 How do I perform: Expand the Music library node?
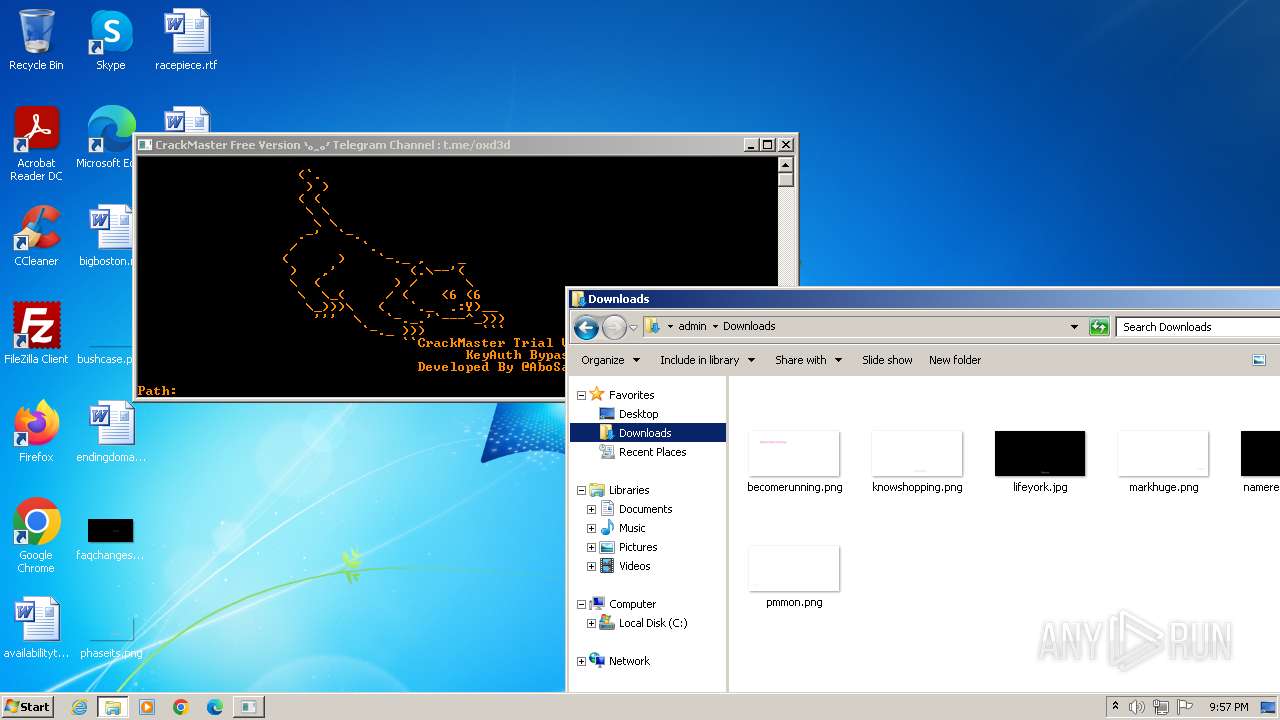pyautogui.click(x=591, y=528)
